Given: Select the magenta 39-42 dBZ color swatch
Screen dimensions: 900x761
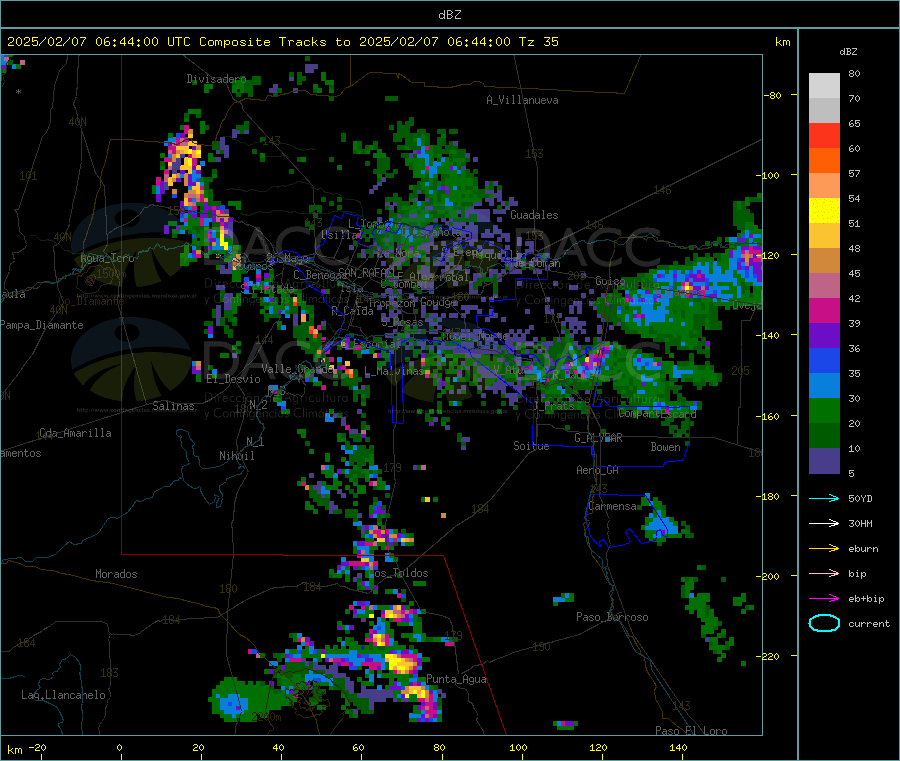Looking at the screenshot, I should coord(824,310).
